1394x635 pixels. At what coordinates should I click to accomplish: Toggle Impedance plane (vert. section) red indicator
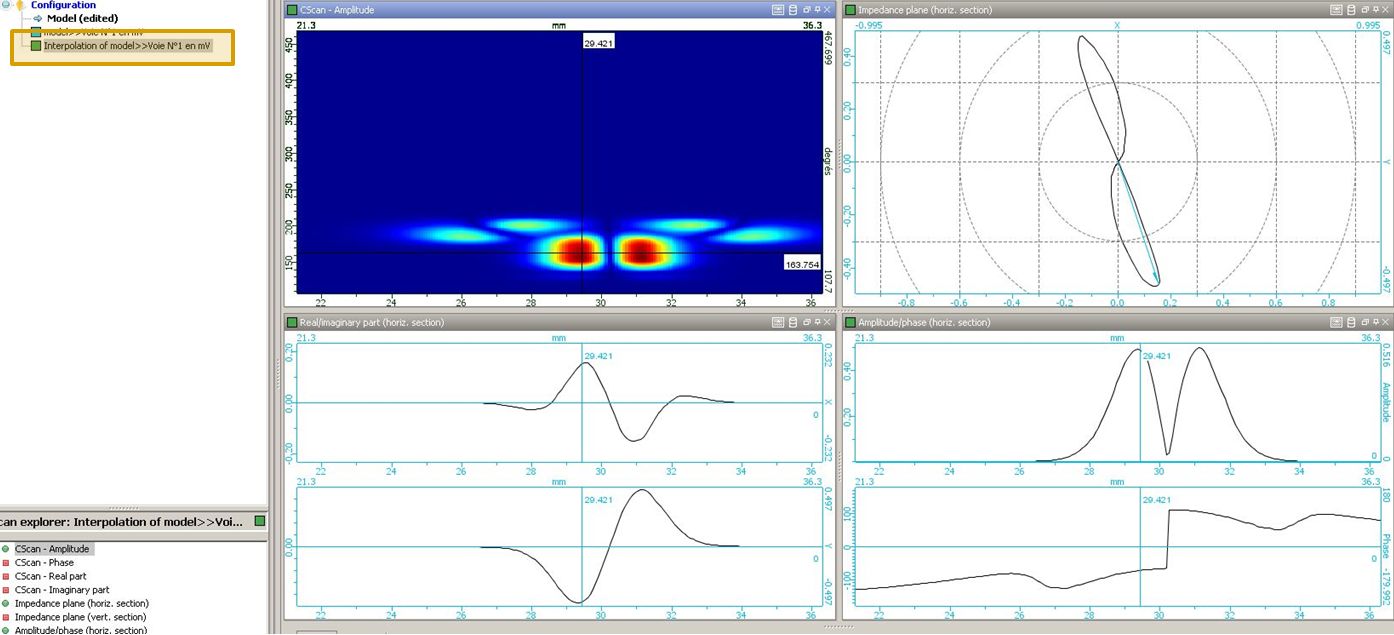coord(5,617)
